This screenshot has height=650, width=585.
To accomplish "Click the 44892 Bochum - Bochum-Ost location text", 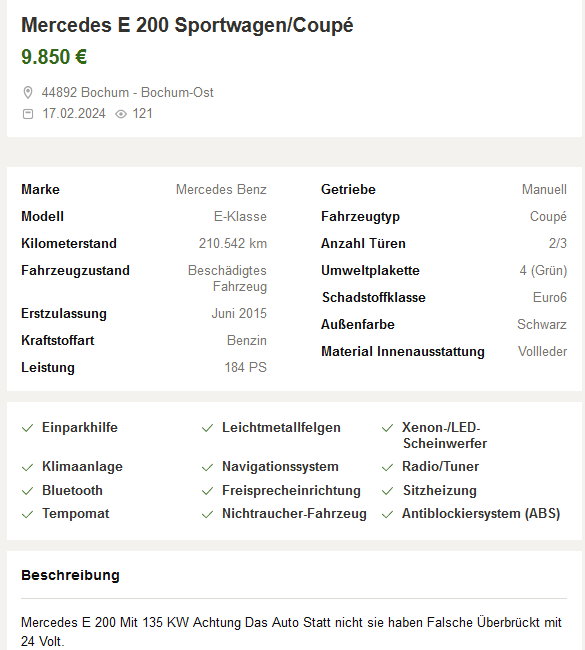I will pos(127,92).
